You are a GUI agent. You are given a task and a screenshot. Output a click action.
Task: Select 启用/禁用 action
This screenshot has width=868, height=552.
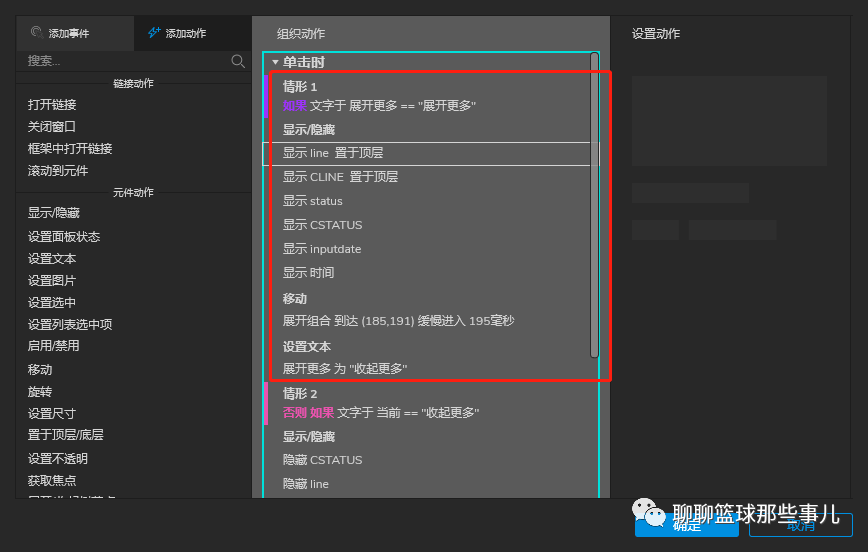point(54,346)
